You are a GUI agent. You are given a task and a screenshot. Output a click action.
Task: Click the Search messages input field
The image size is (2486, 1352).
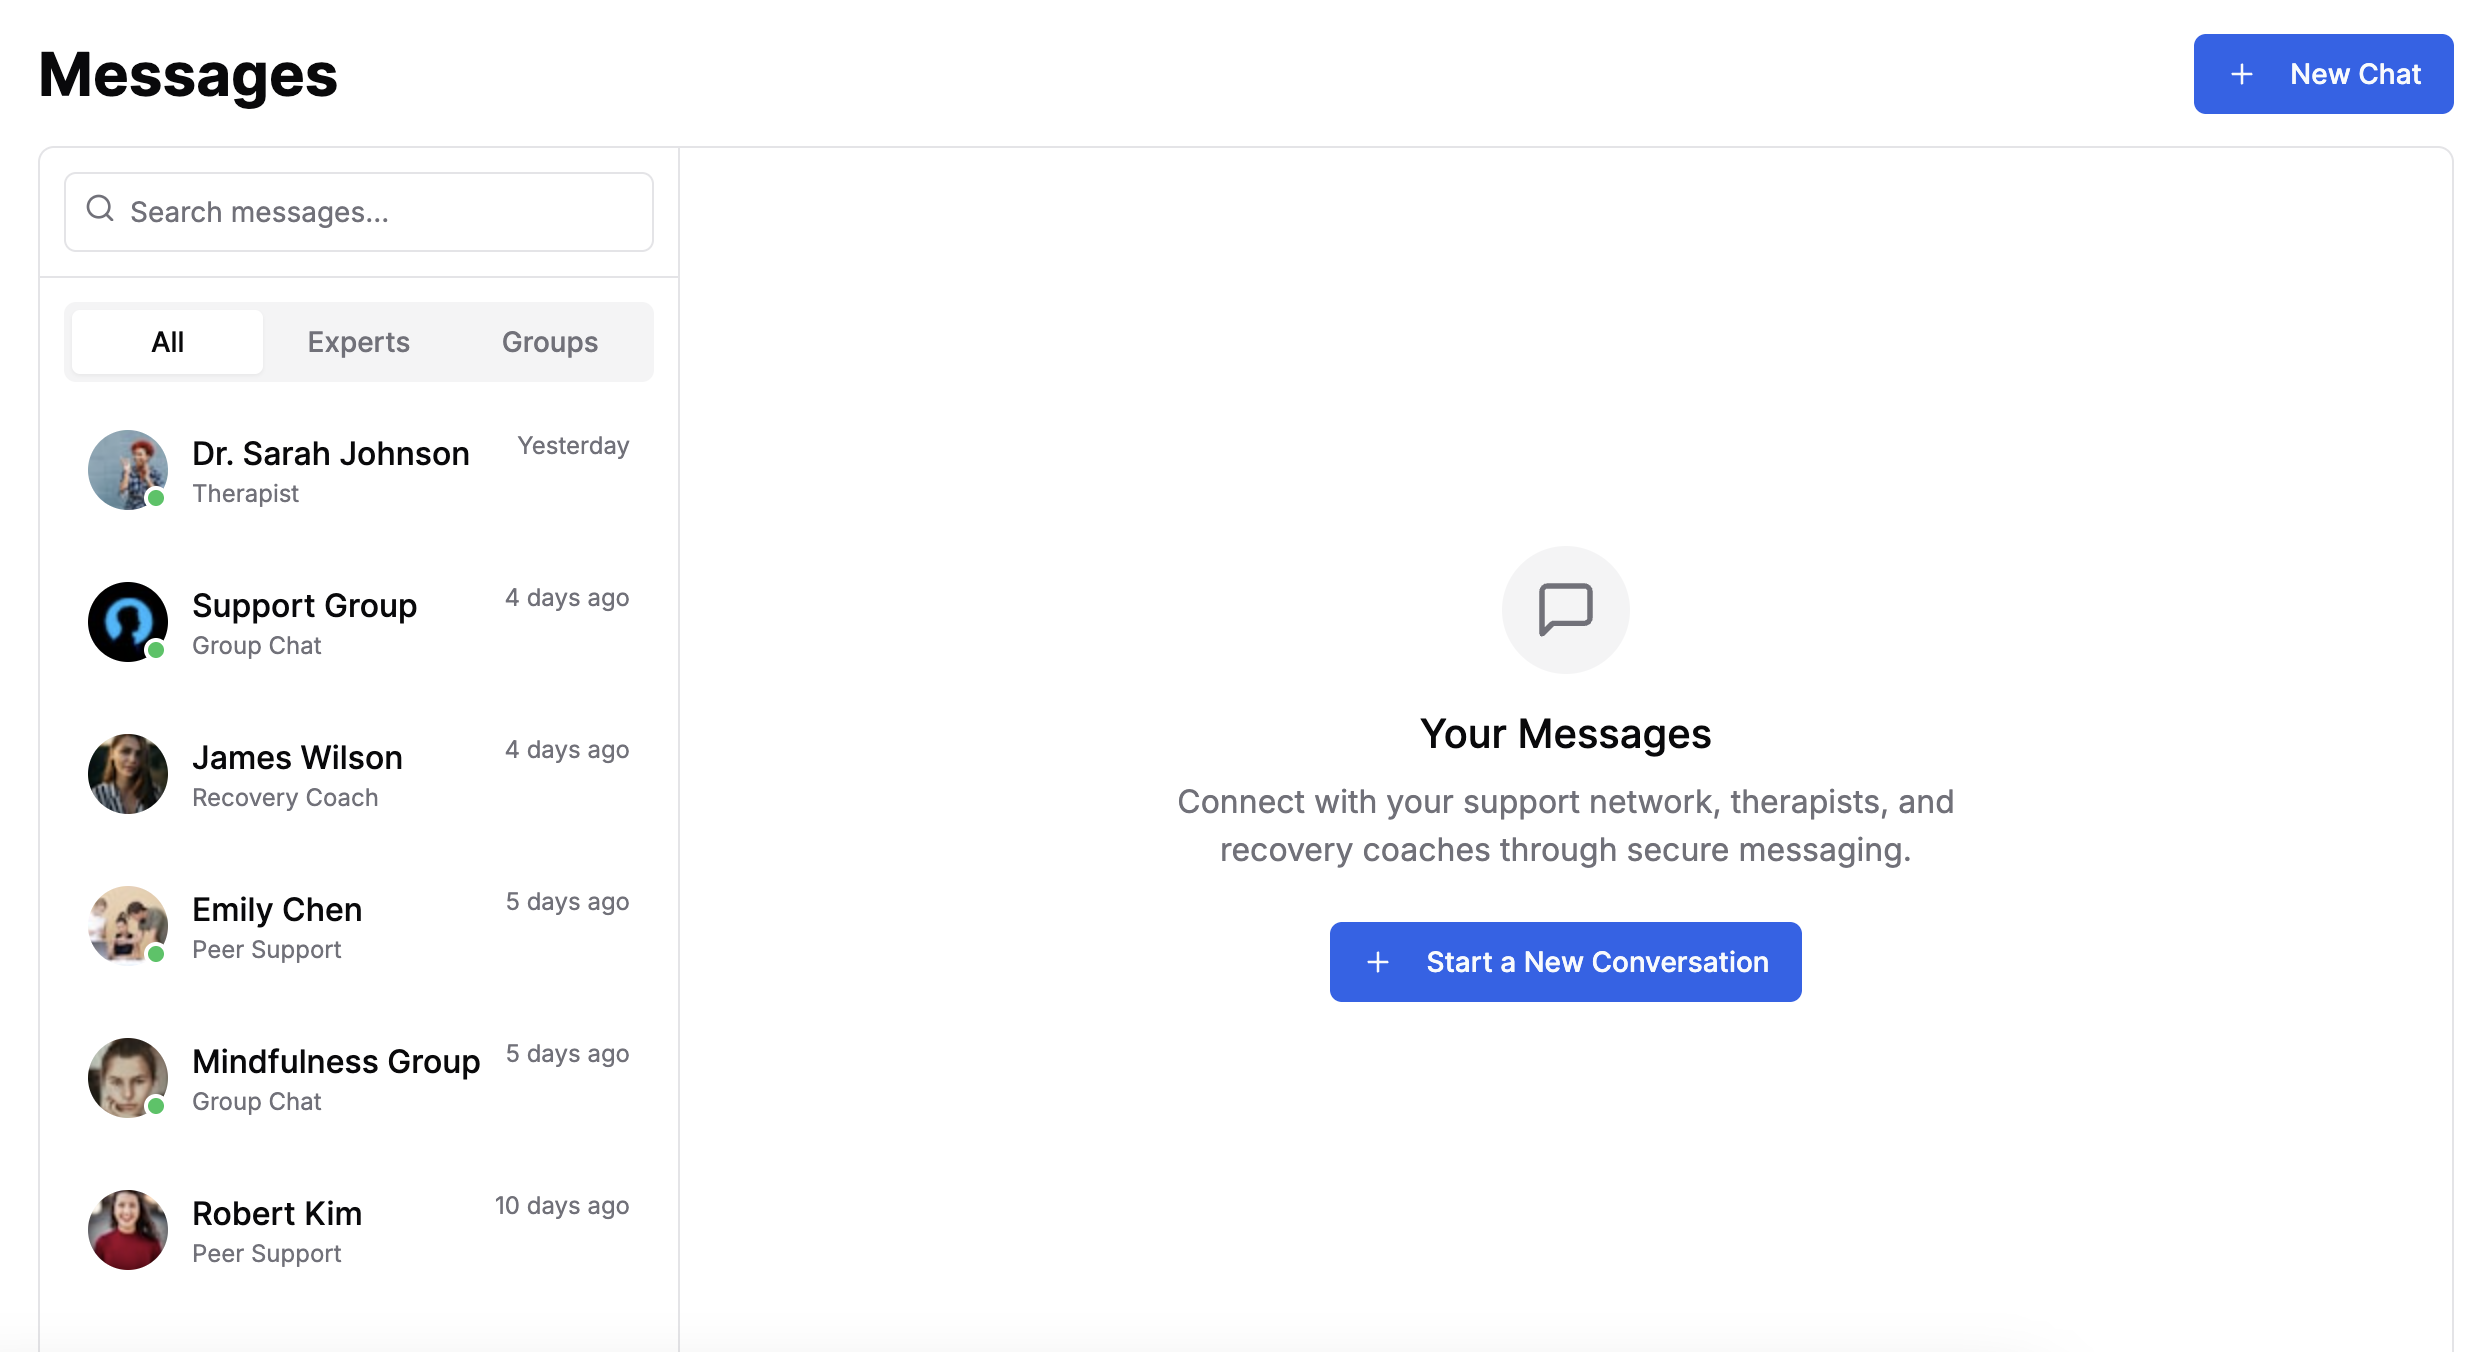point(358,211)
